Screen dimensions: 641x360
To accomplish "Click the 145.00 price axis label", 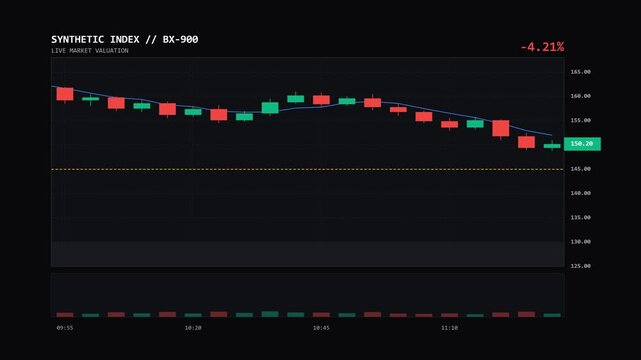I will click(580, 169).
